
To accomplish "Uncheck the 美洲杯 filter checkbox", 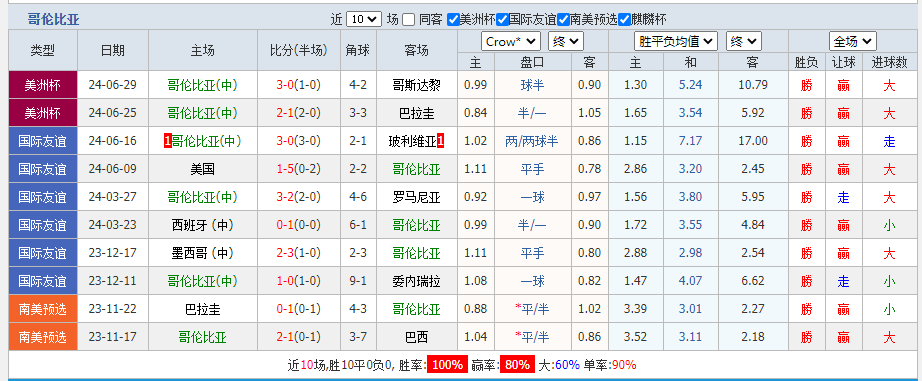I will coord(452,19).
